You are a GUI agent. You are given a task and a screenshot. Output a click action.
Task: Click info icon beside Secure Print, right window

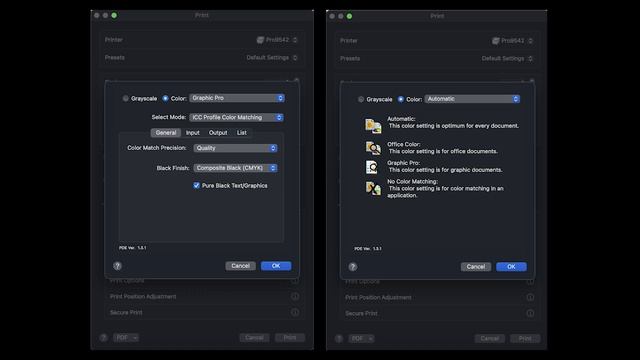tap(530, 313)
